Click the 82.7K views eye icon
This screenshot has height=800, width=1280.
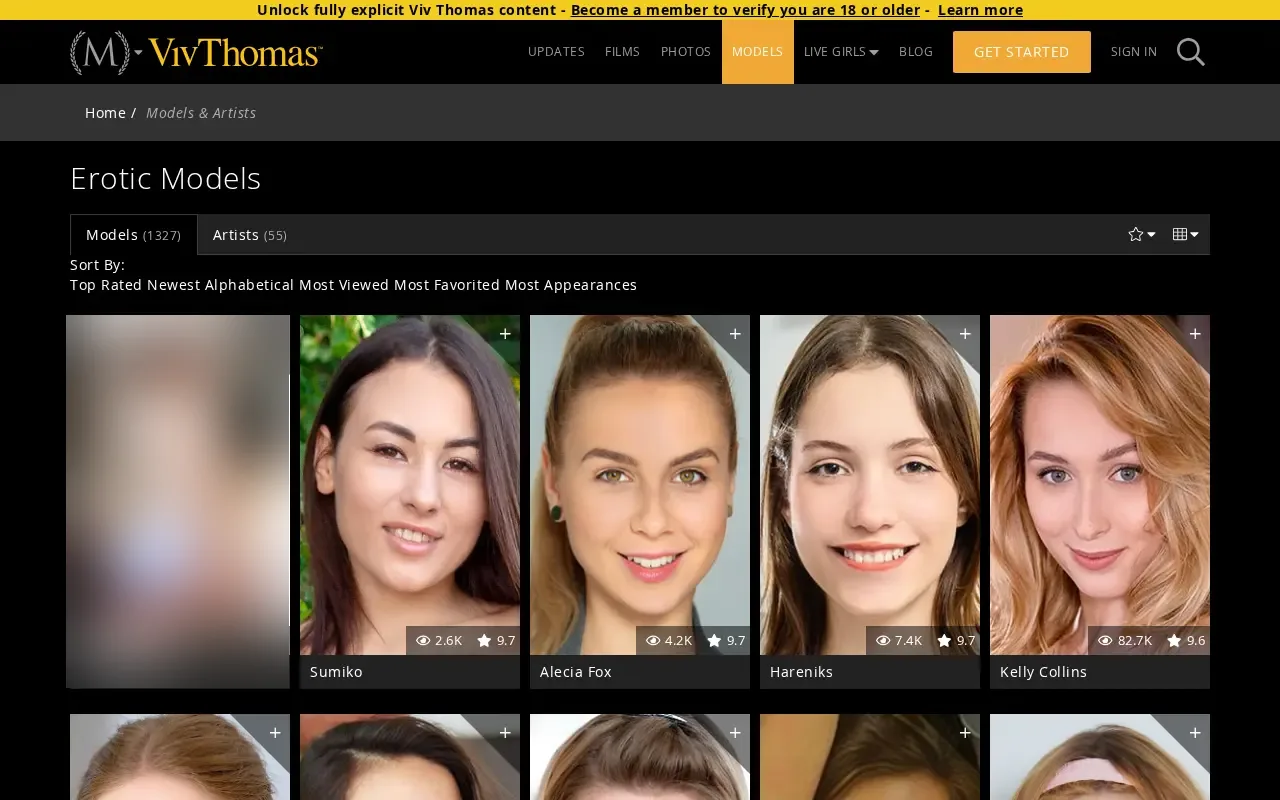pyautogui.click(x=1105, y=641)
